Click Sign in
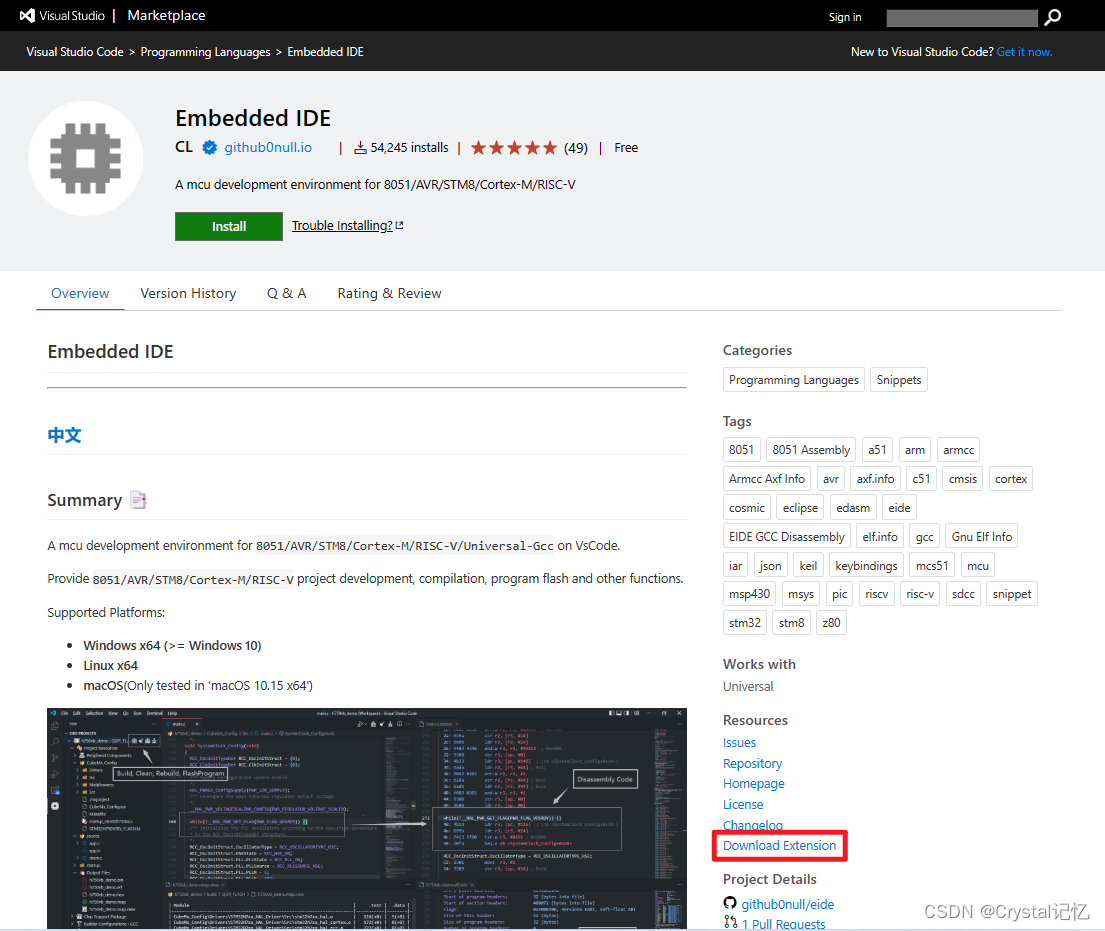 pyautogui.click(x=844, y=17)
